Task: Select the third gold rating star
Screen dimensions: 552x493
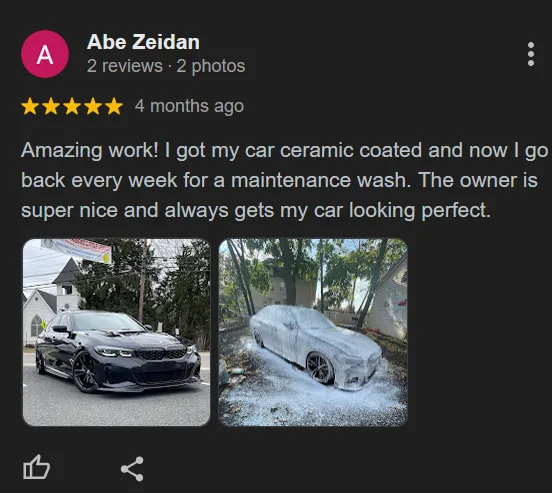Action: pos(72,106)
